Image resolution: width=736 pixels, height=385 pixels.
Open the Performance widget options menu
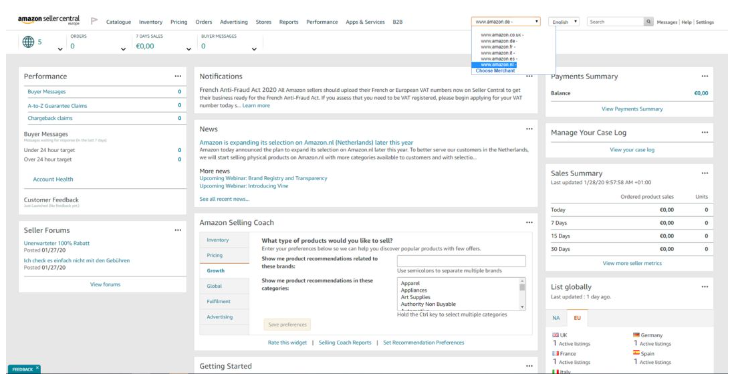[177, 76]
